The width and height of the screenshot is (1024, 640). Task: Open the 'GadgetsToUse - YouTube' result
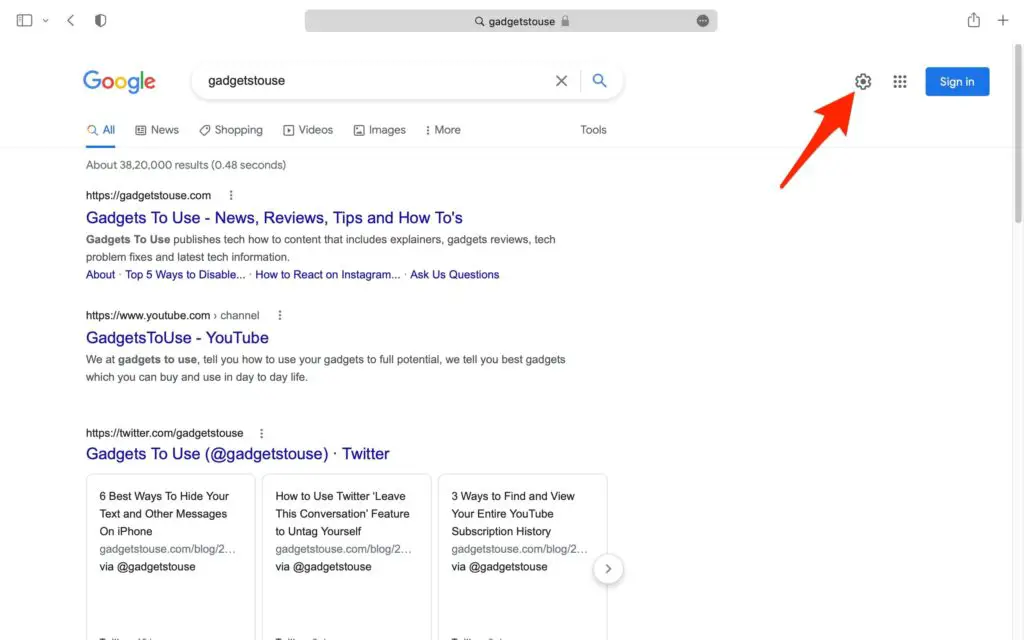(177, 338)
